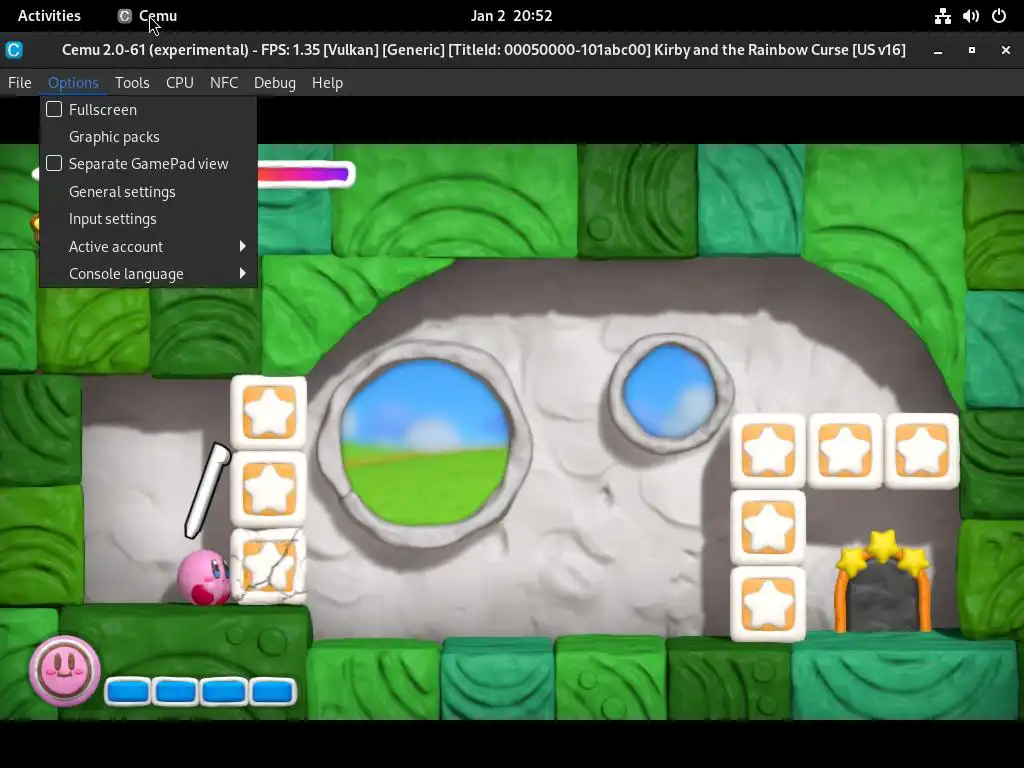The height and width of the screenshot is (768, 1024).
Task: Close the Cemu window
Action: pyautogui.click(x=1006, y=50)
